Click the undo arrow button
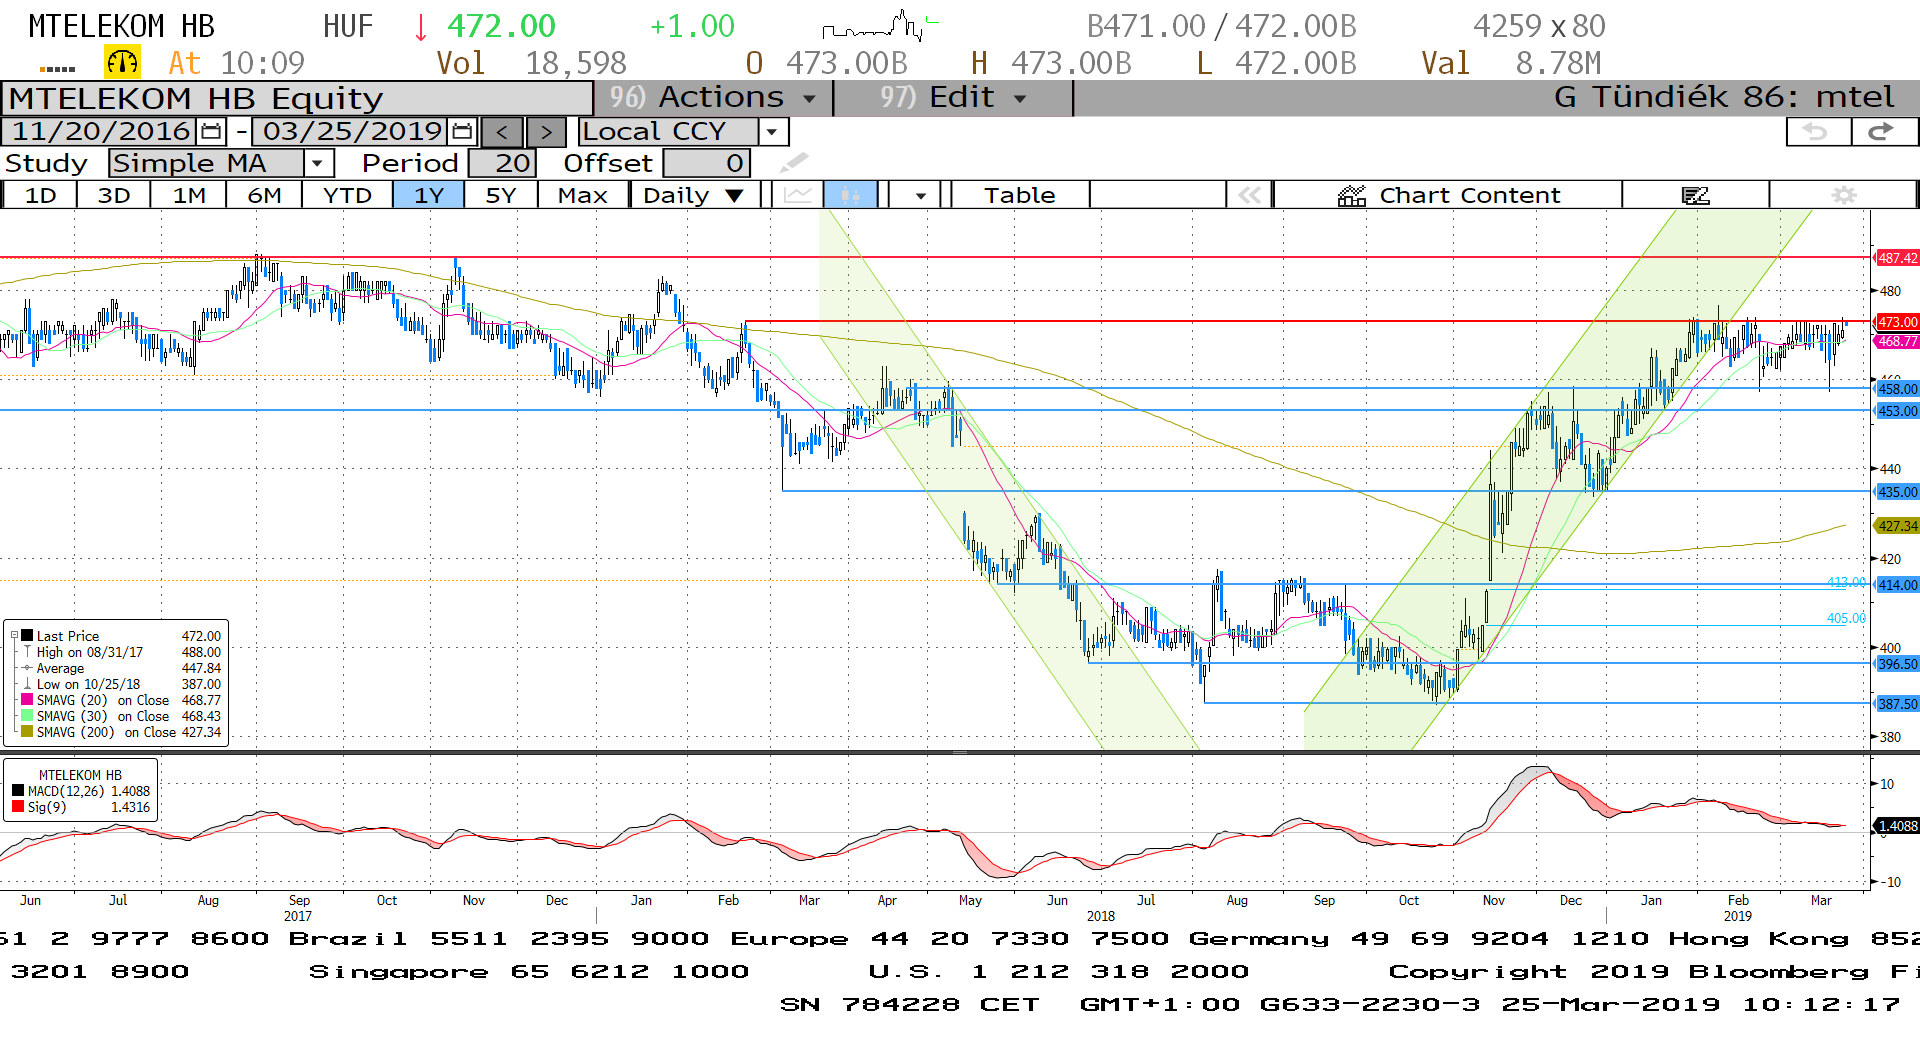This screenshot has width=1920, height=1040. point(1817,132)
